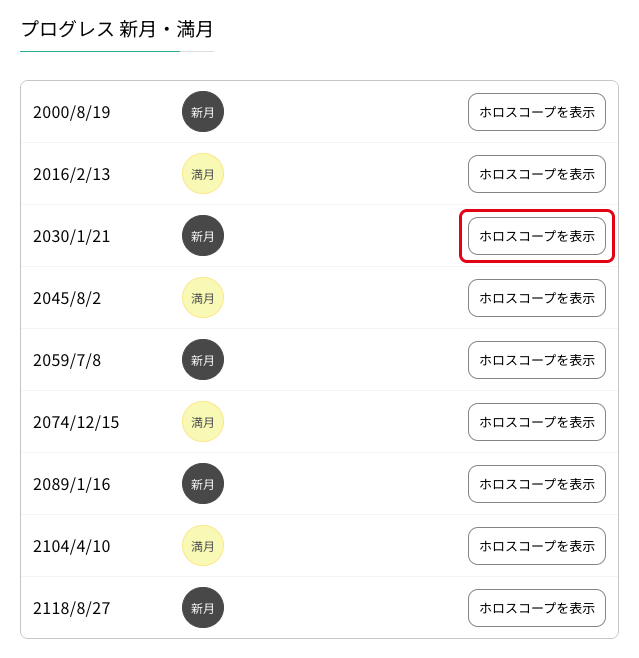Click the full moon icon for 2074/12/15
This screenshot has width=639, height=658.
point(203,422)
